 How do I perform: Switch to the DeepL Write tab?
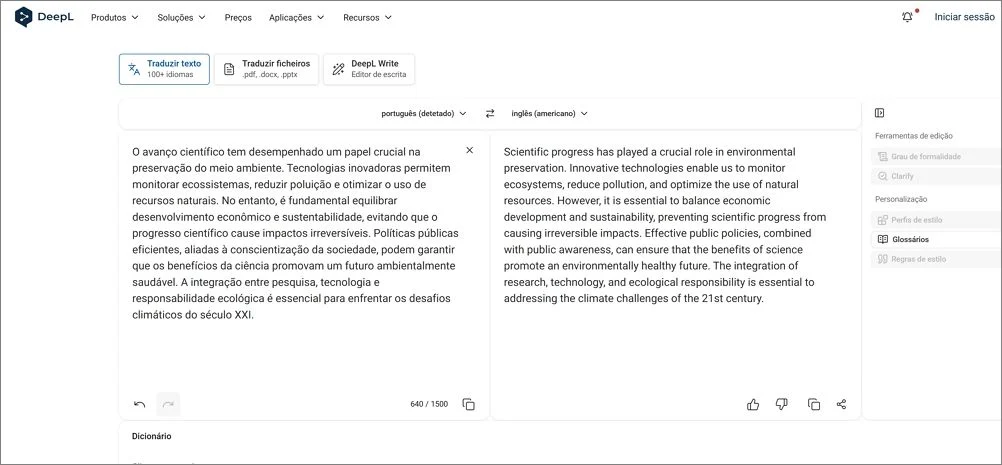(368, 69)
